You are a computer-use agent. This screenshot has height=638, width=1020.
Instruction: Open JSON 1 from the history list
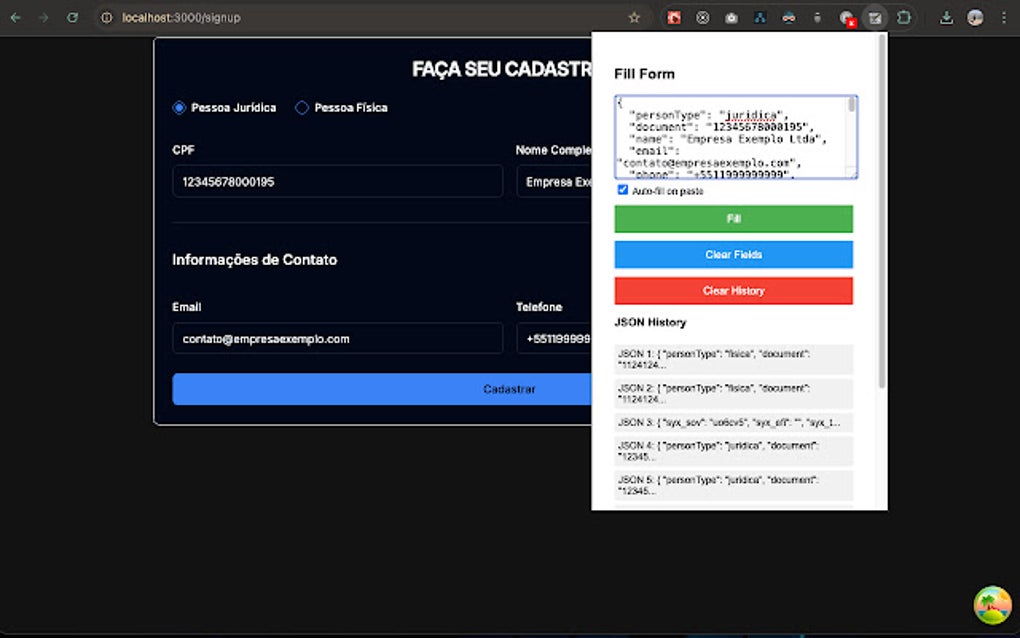tap(733, 358)
